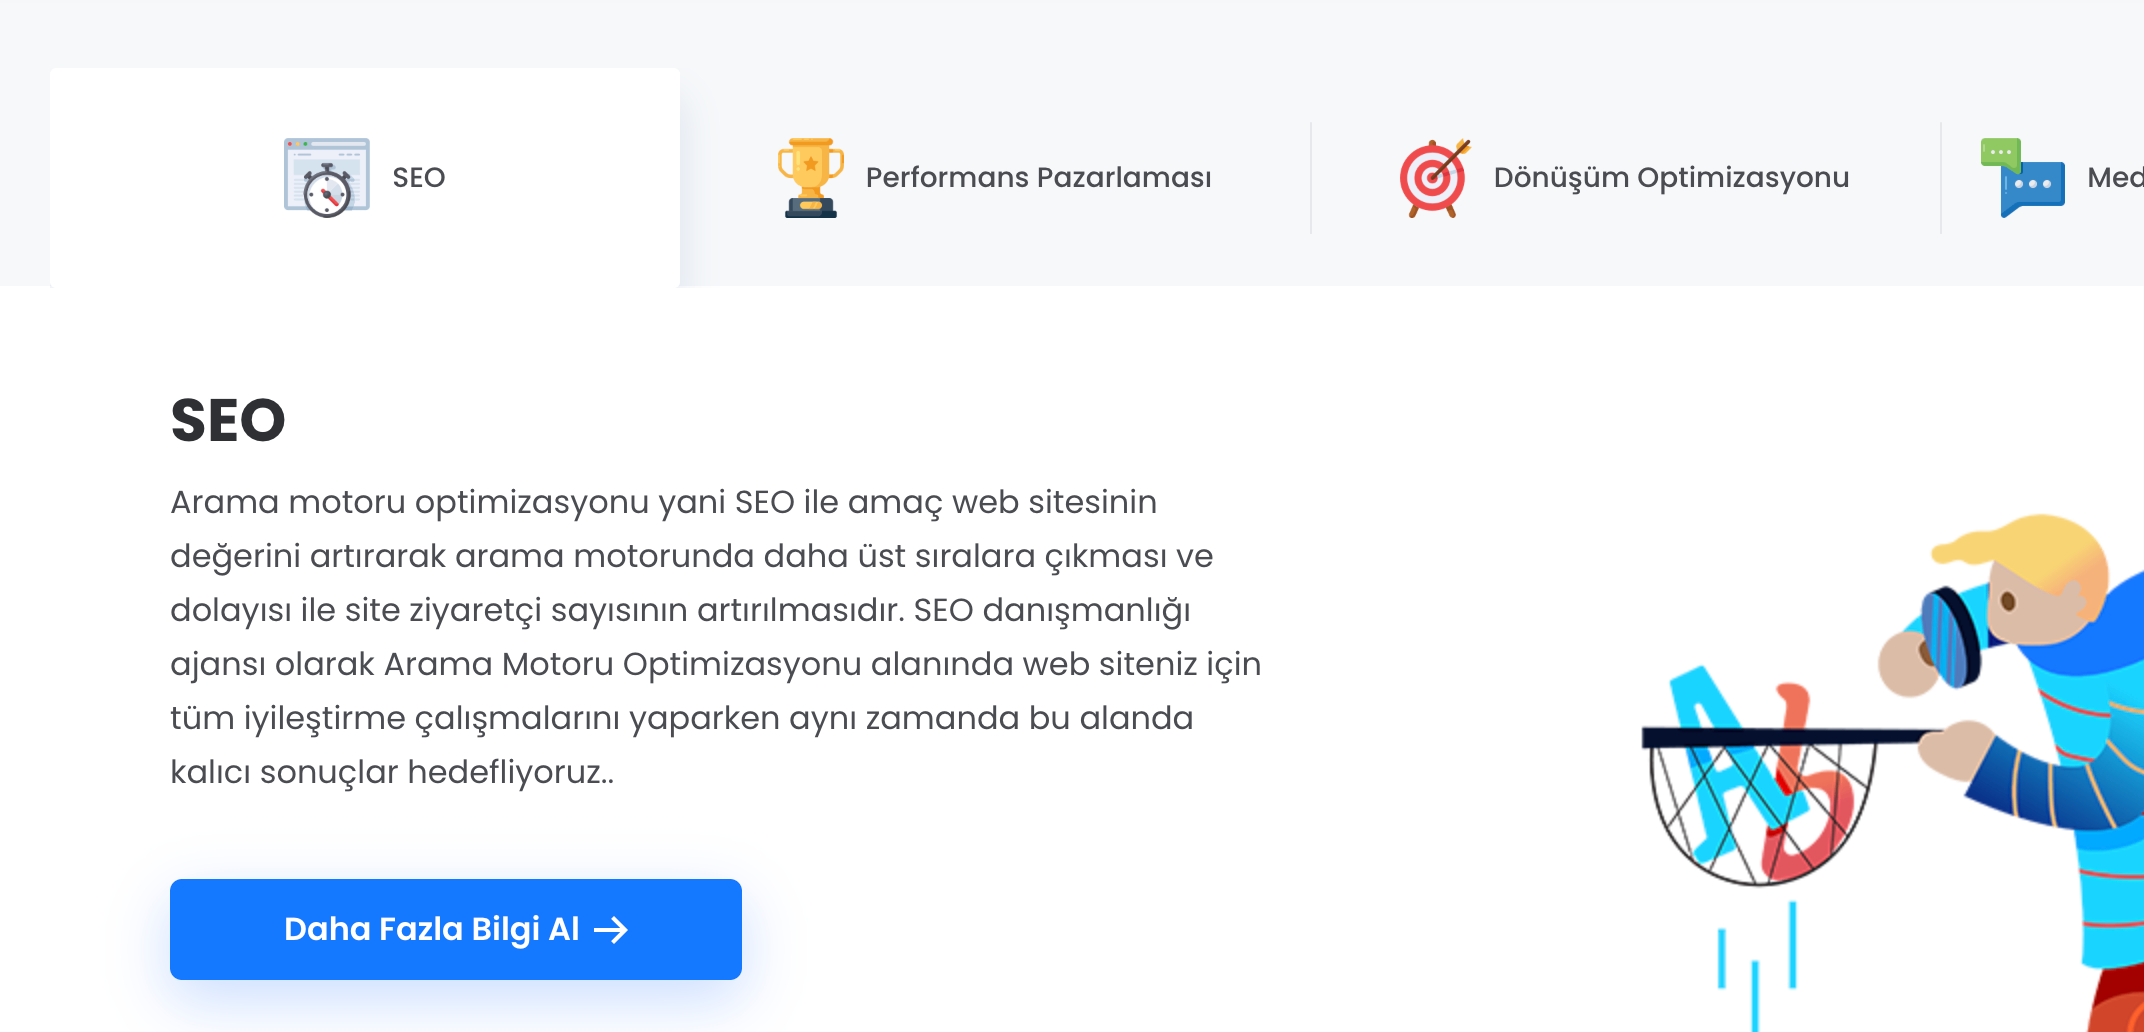Click the SEO tab label text
Viewport: 2144px width, 1032px height.
point(419,178)
